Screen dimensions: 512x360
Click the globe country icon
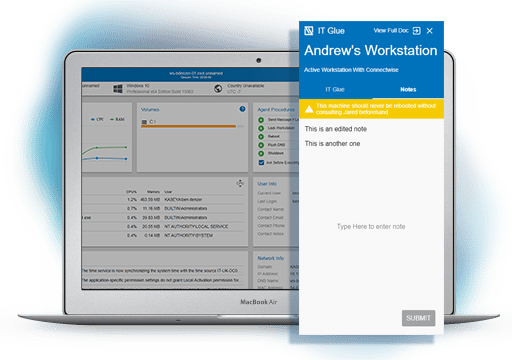pos(218,89)
